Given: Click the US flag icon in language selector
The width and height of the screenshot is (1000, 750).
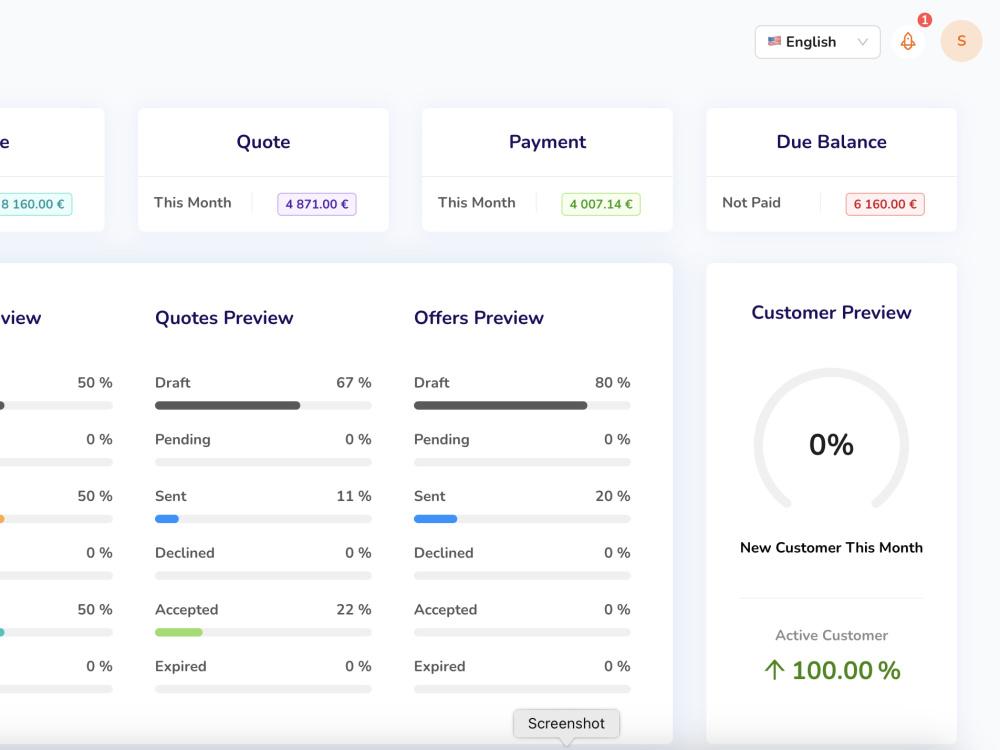Looking at the screenshot, I should click(774, 41).
